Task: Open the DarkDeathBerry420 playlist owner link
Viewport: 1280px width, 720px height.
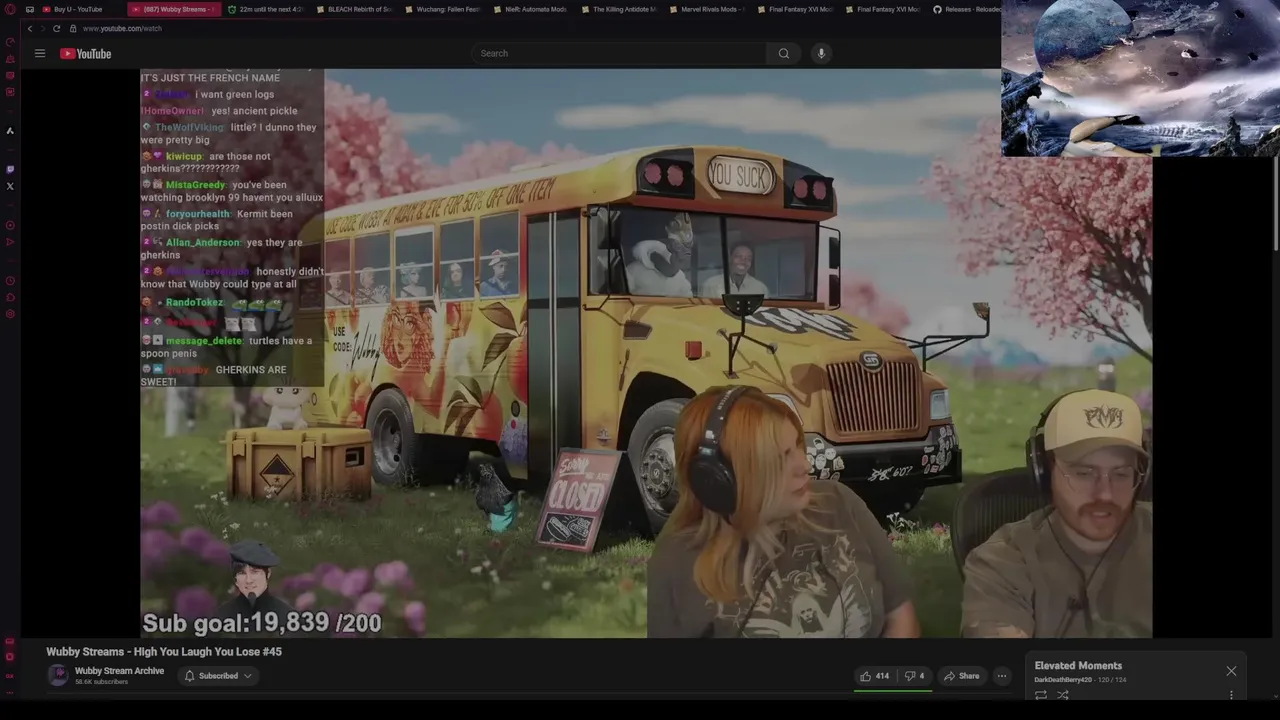Action: [x=1063, y=680]
